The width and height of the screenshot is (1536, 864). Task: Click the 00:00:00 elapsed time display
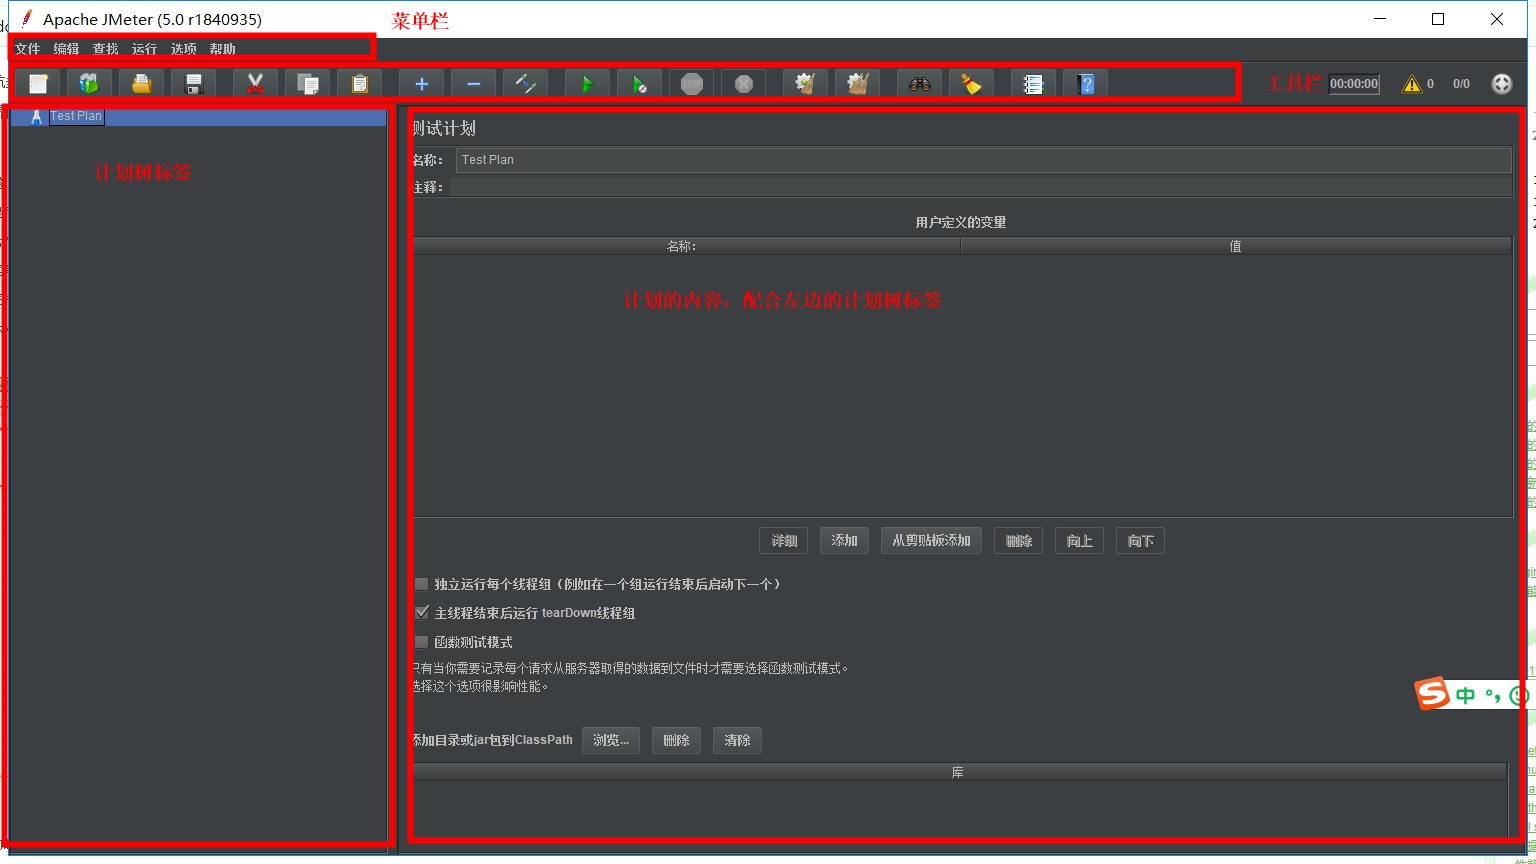(x=1354, y=84)
